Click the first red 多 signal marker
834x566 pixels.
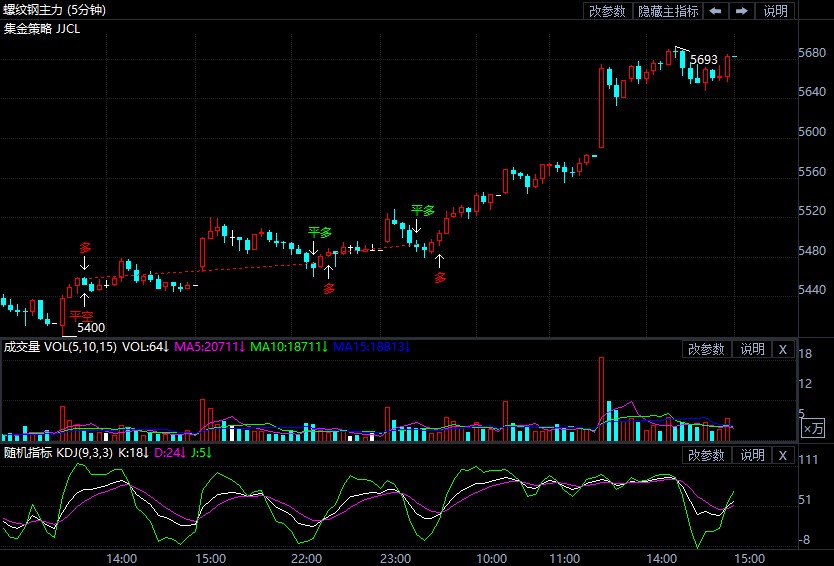coord(85,247)
